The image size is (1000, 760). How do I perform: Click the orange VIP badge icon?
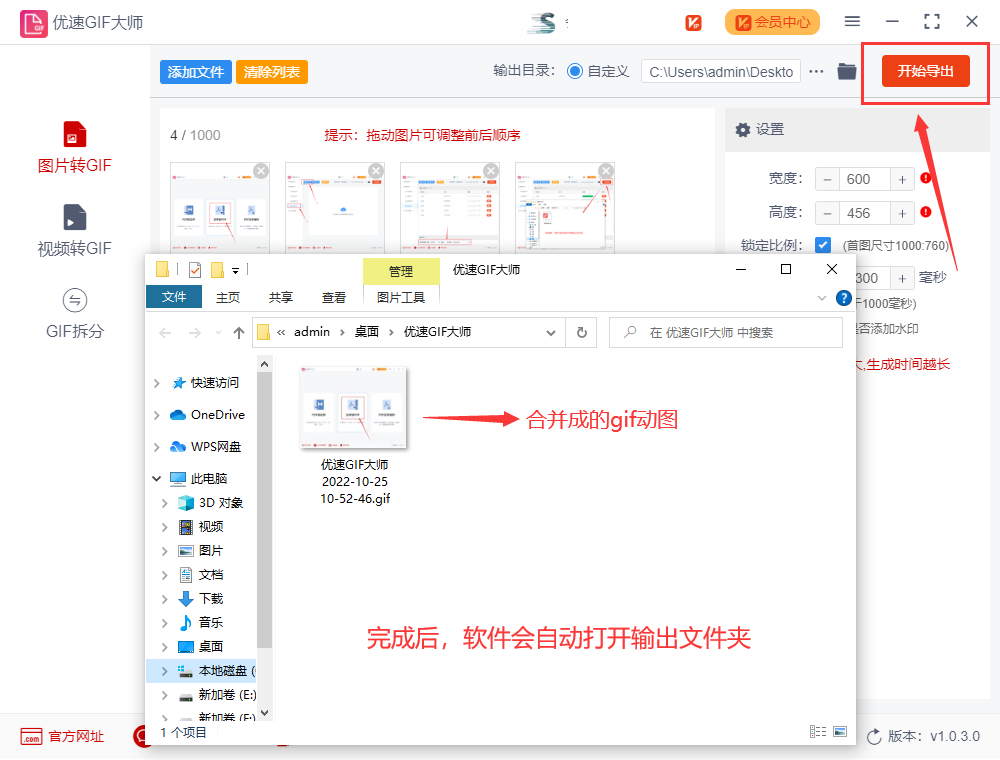[x=693, y=22]
